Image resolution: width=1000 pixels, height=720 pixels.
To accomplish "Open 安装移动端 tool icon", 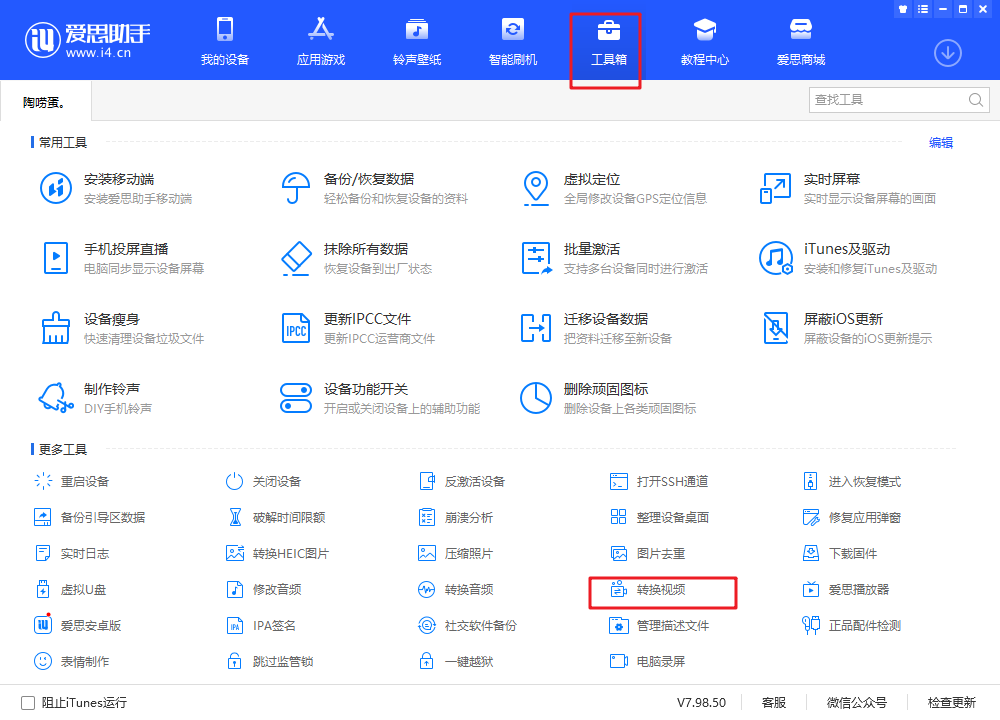I will (56, 188).
